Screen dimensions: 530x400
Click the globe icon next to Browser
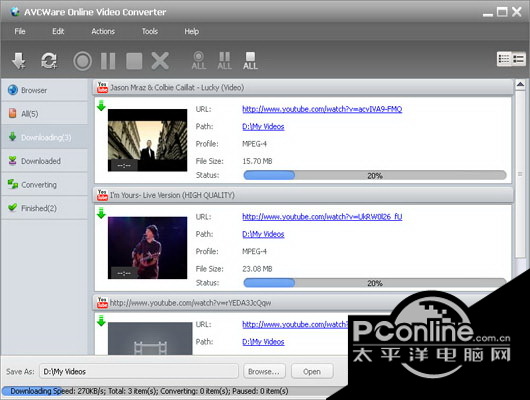point(13,90)
